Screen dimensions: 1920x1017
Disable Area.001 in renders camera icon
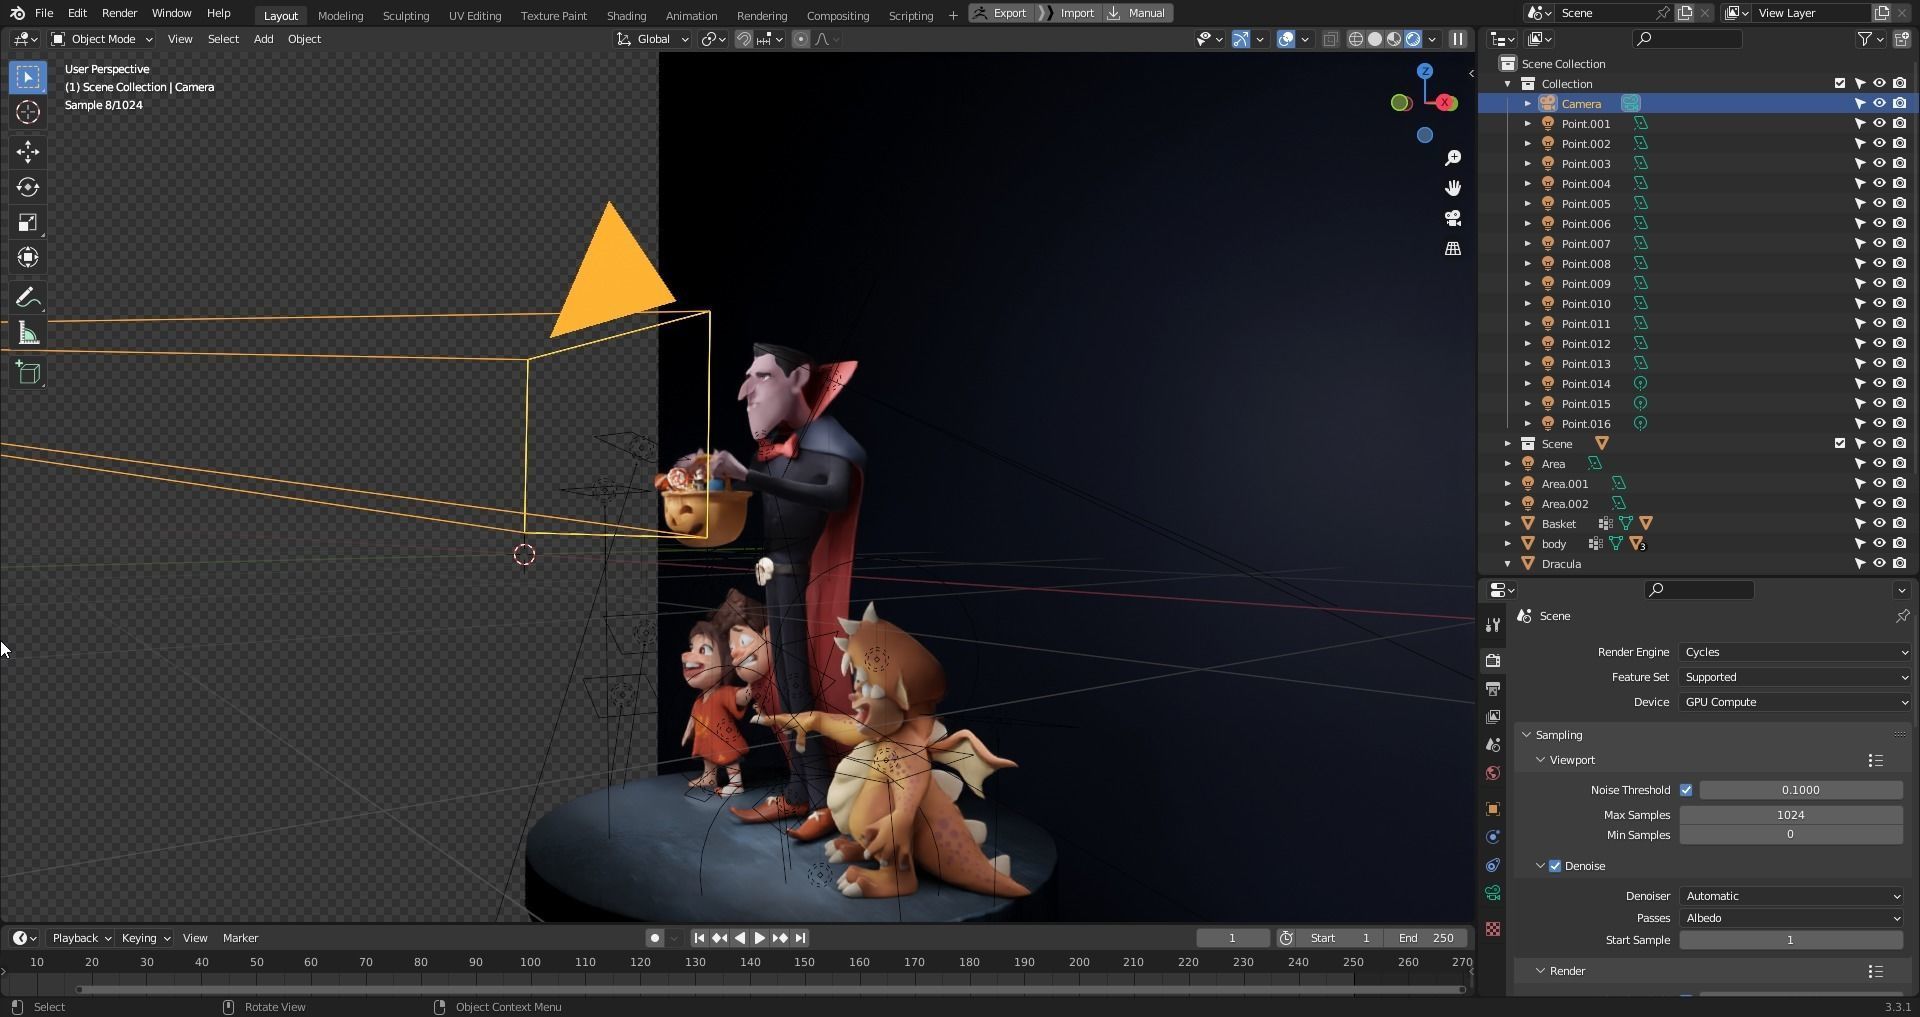coord(1899,484)
